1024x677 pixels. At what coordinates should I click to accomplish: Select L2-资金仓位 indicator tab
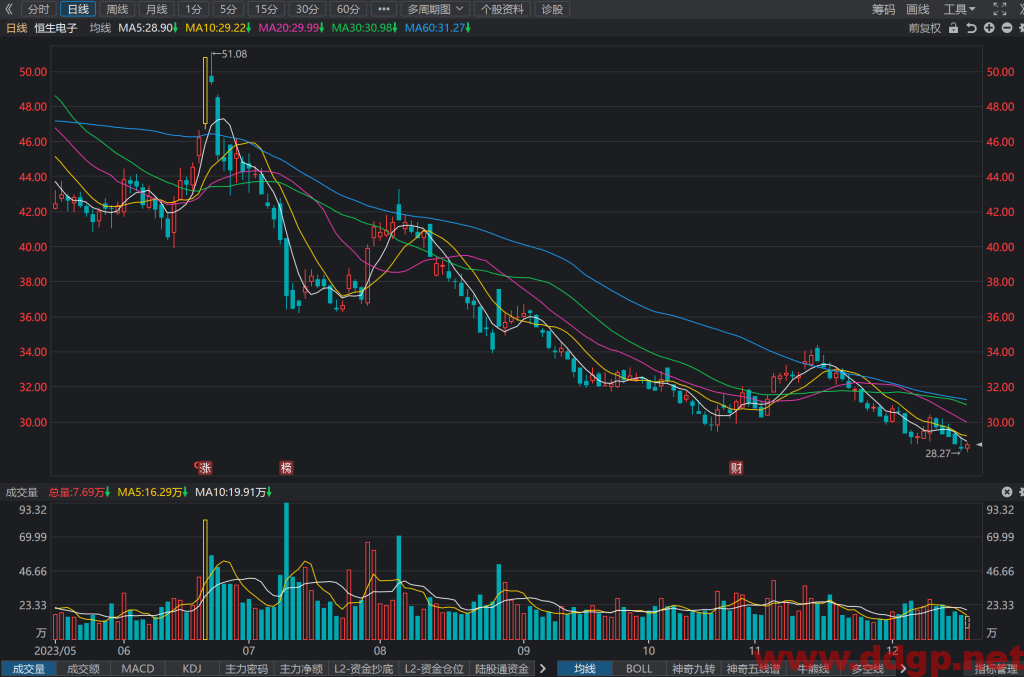point(434,669)
